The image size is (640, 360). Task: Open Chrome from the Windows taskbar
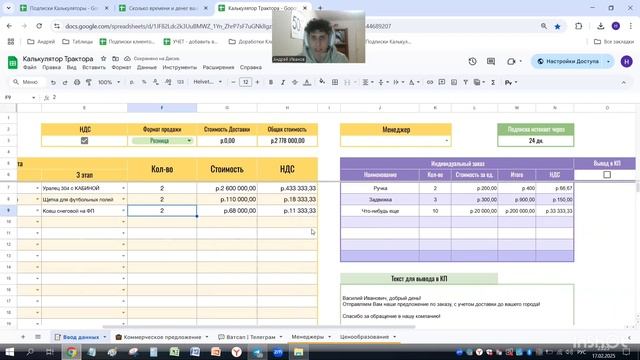71,352
